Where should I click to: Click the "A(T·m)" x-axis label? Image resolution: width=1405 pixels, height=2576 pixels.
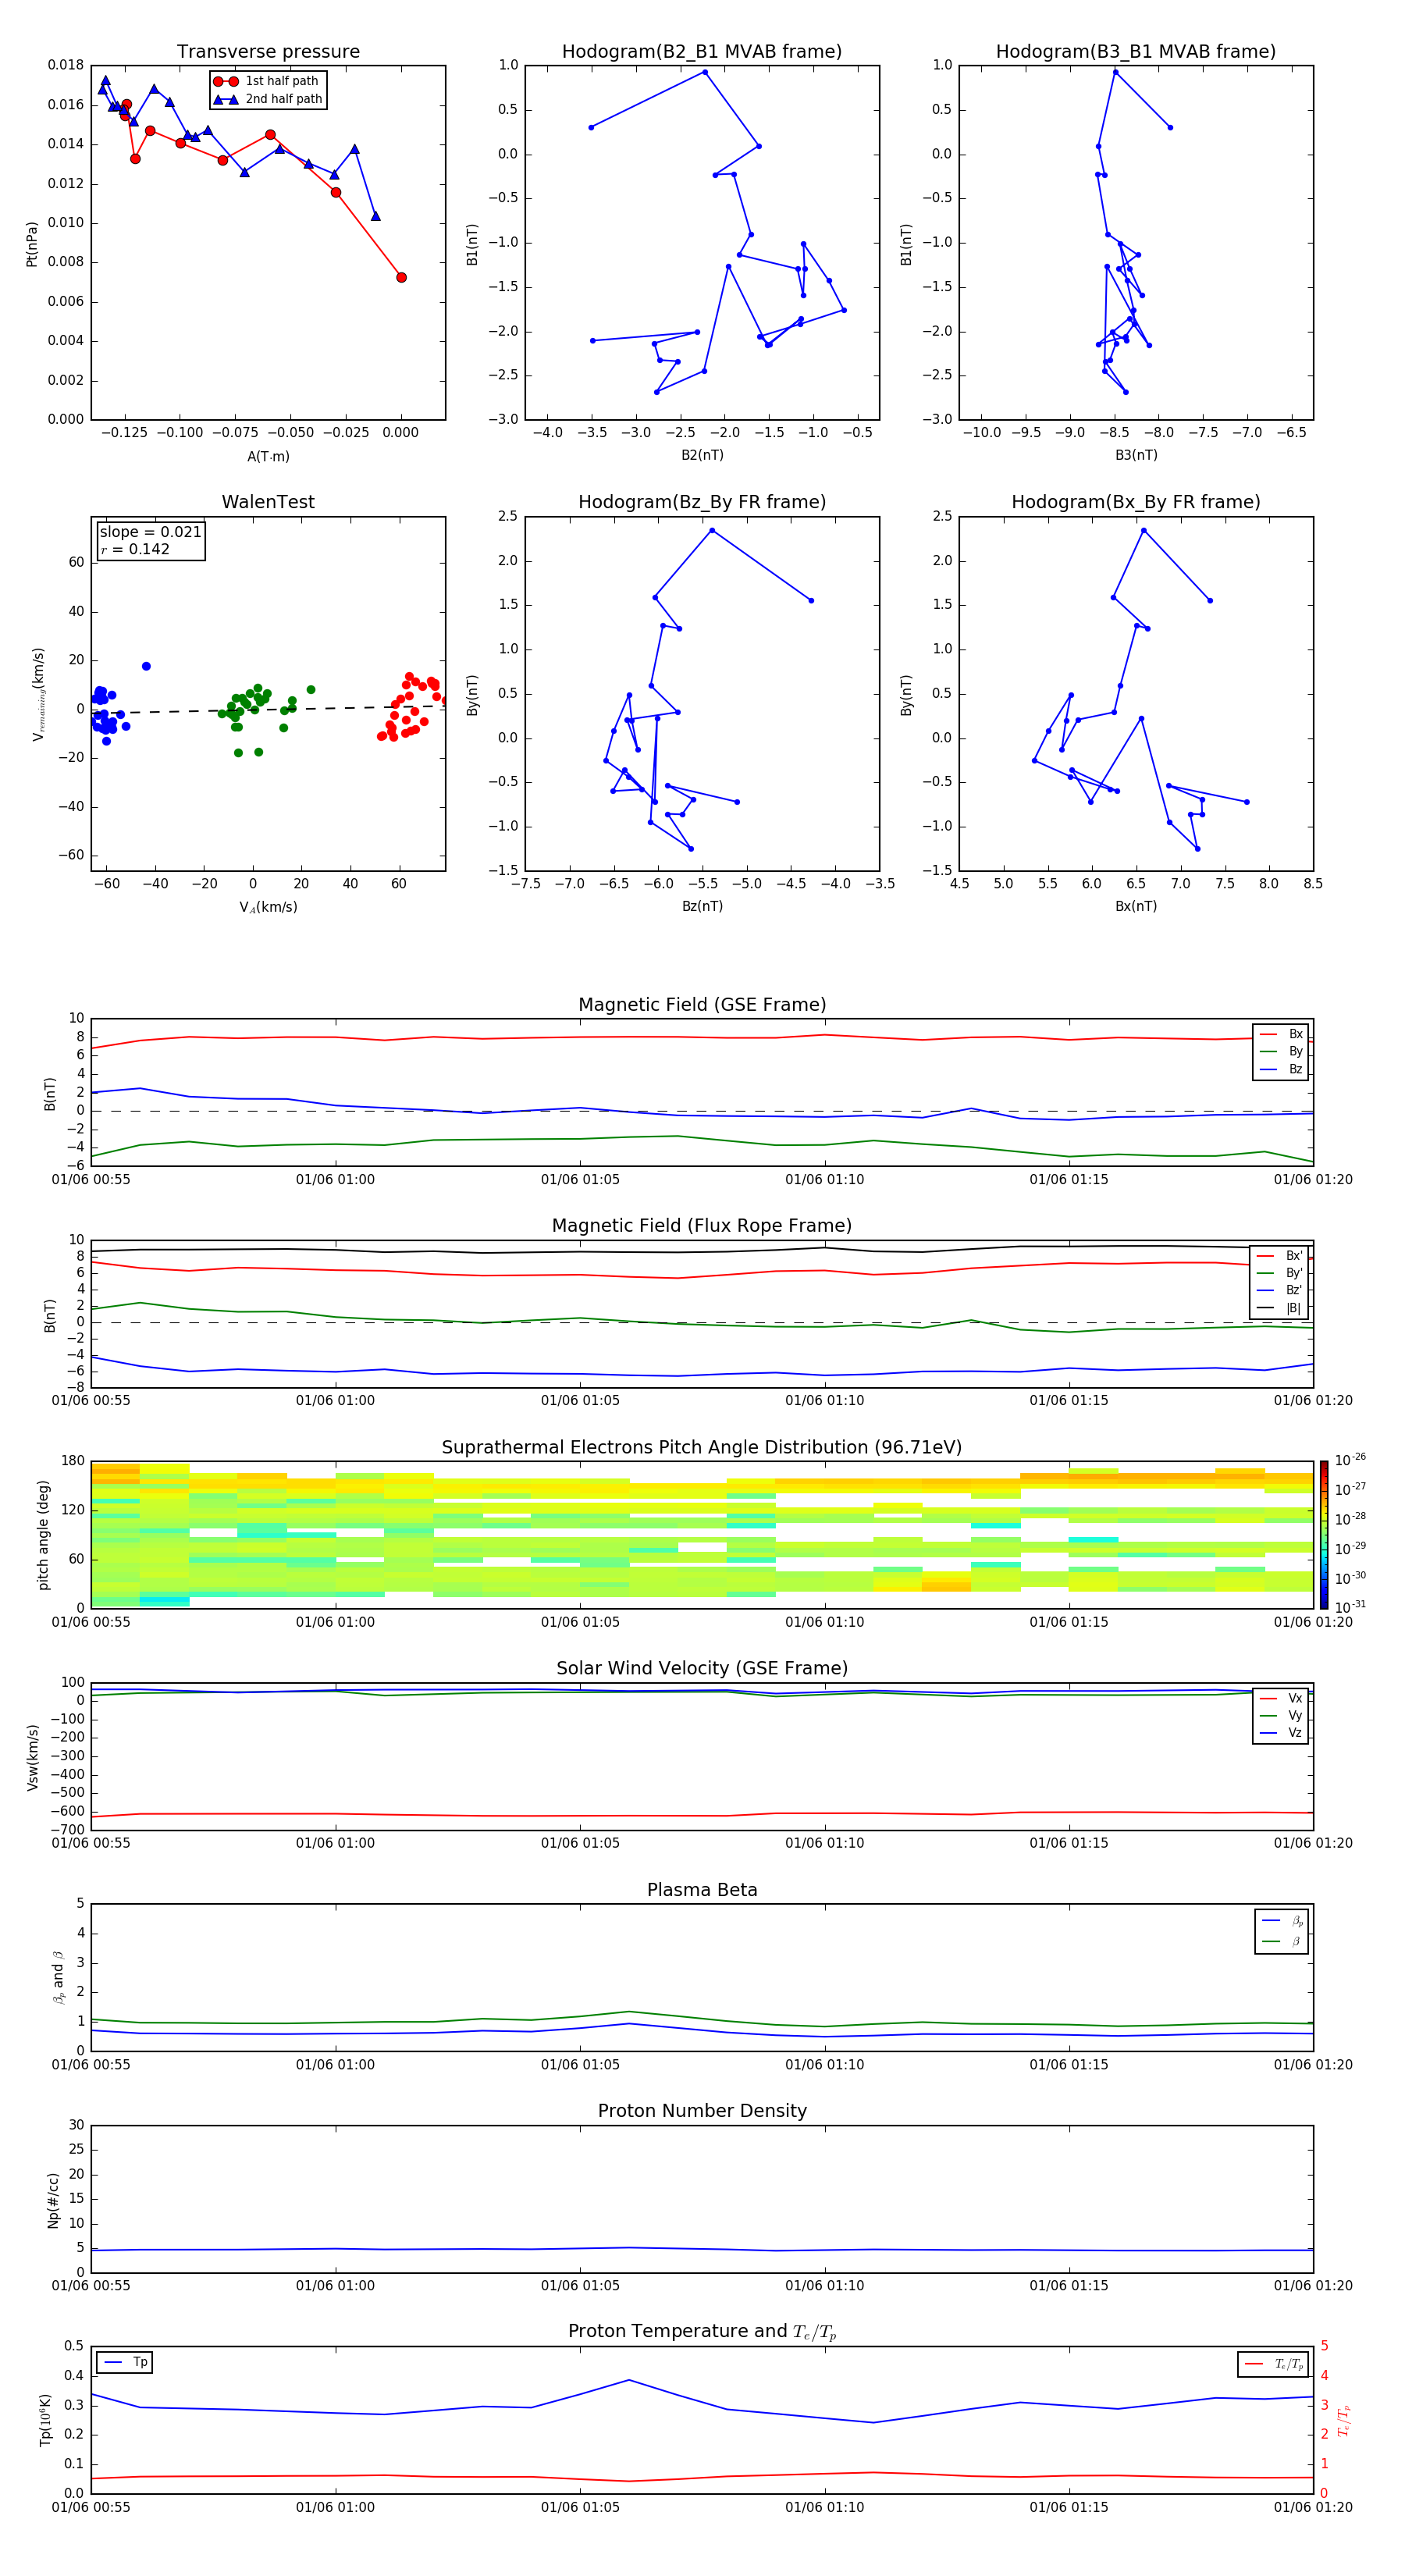268,456
